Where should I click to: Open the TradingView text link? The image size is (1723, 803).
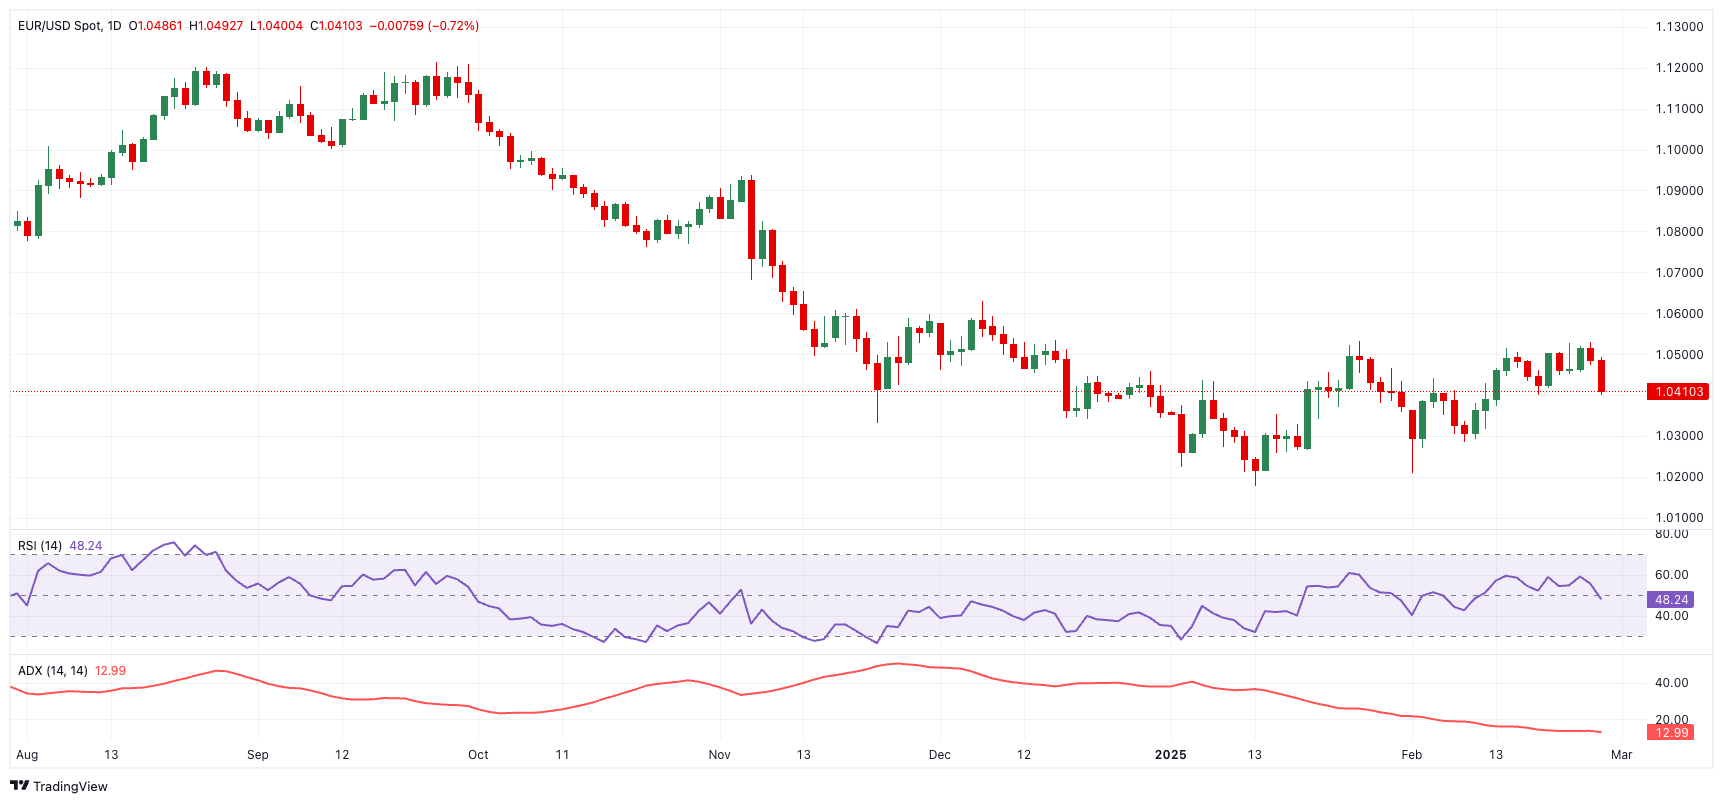click(70, 787)
